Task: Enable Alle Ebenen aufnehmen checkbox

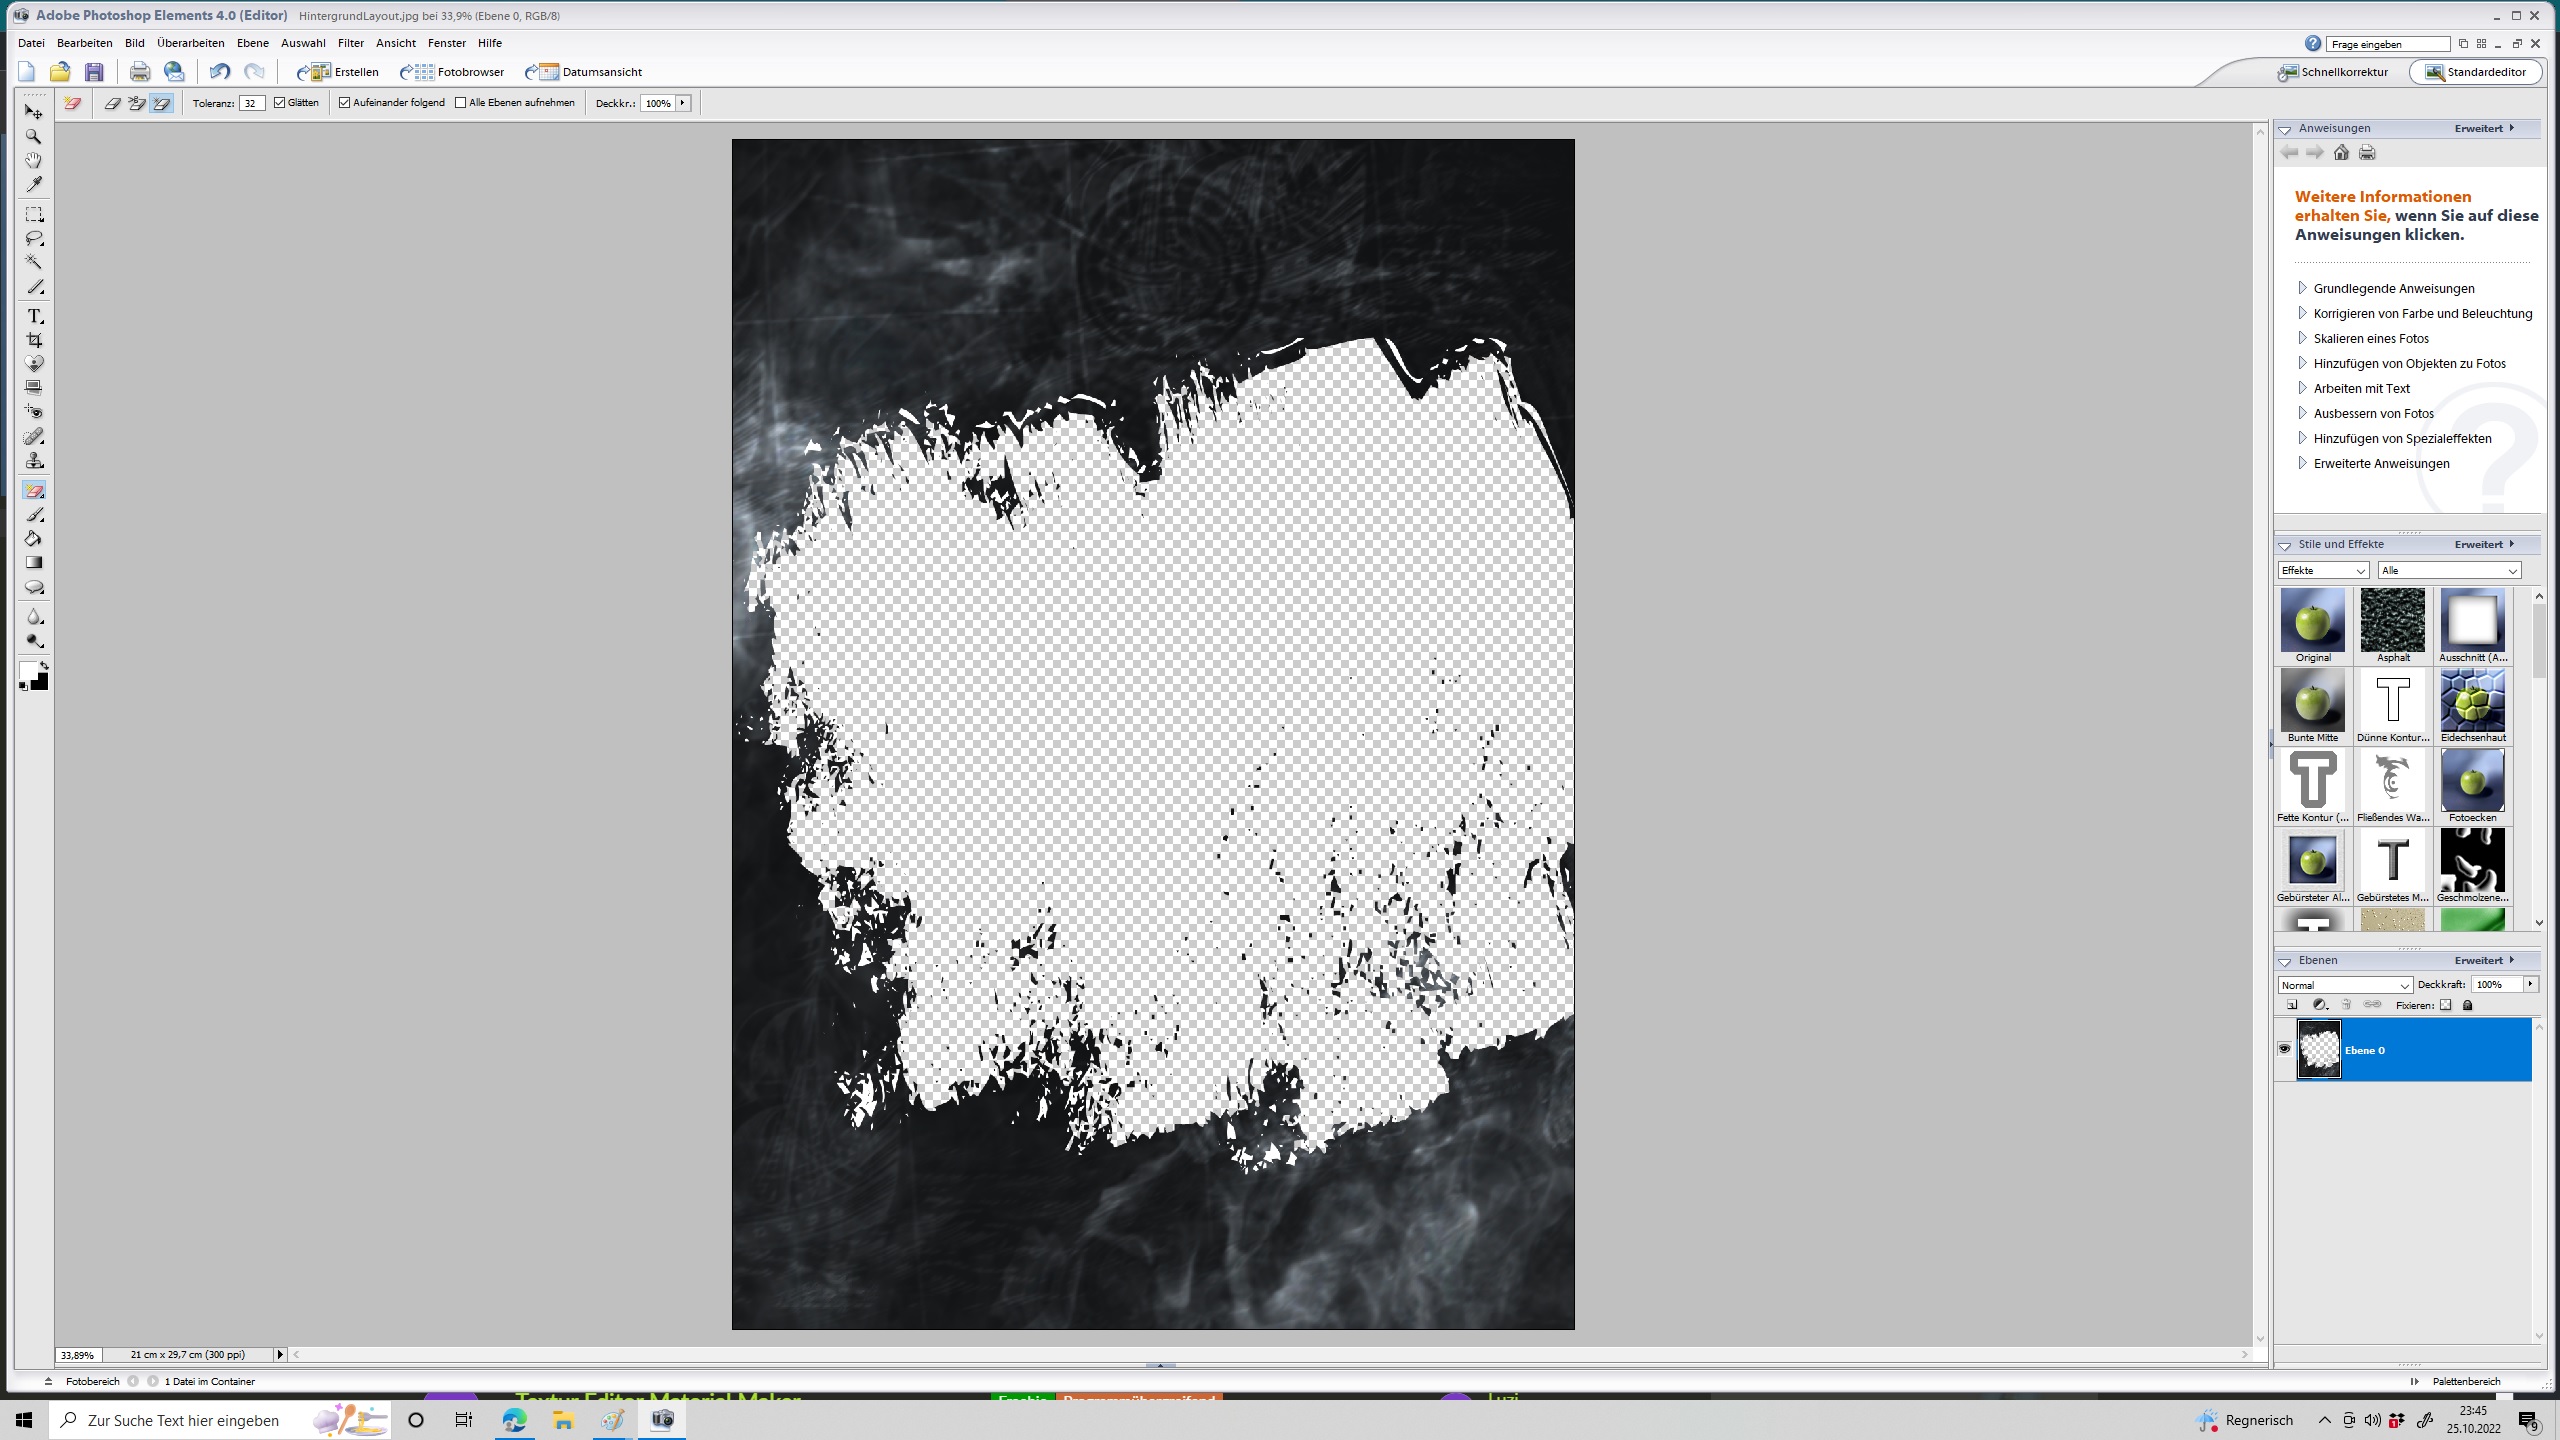Action: (x=461, y=103)
